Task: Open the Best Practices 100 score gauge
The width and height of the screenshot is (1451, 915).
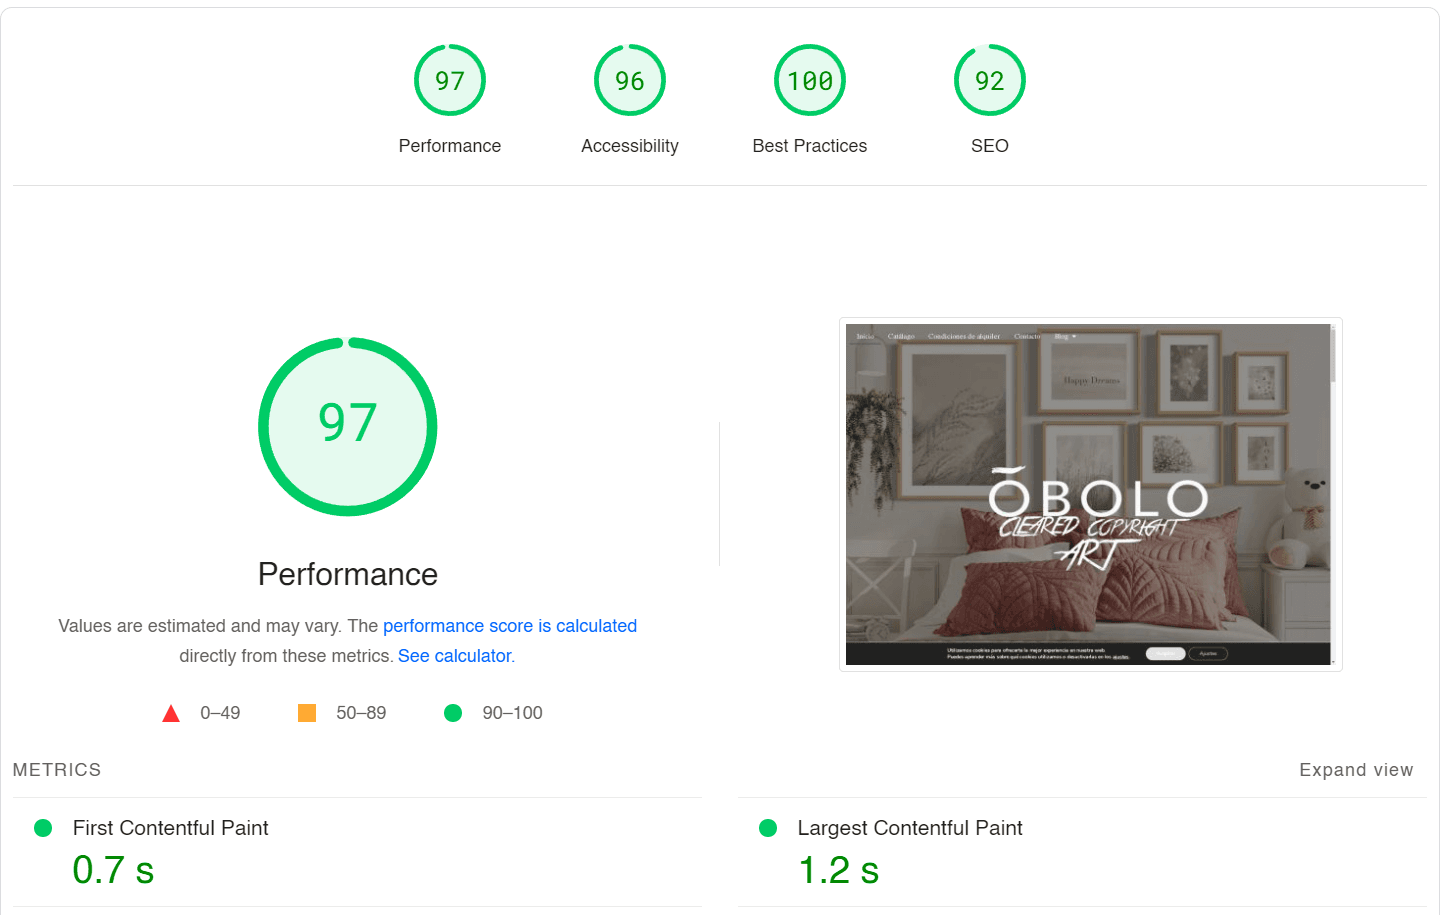Action: pyautogui.click(x=810, y=81)
